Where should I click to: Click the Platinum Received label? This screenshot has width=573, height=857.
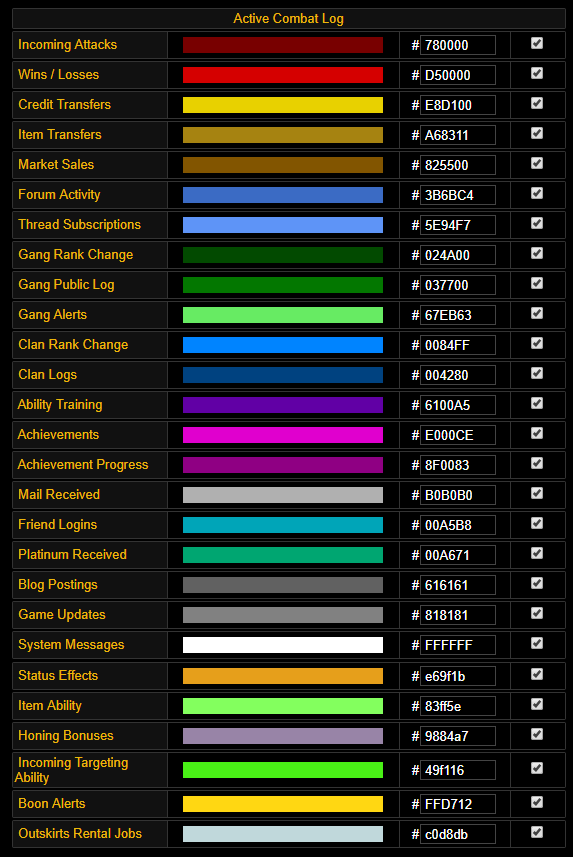pos(72,554)
